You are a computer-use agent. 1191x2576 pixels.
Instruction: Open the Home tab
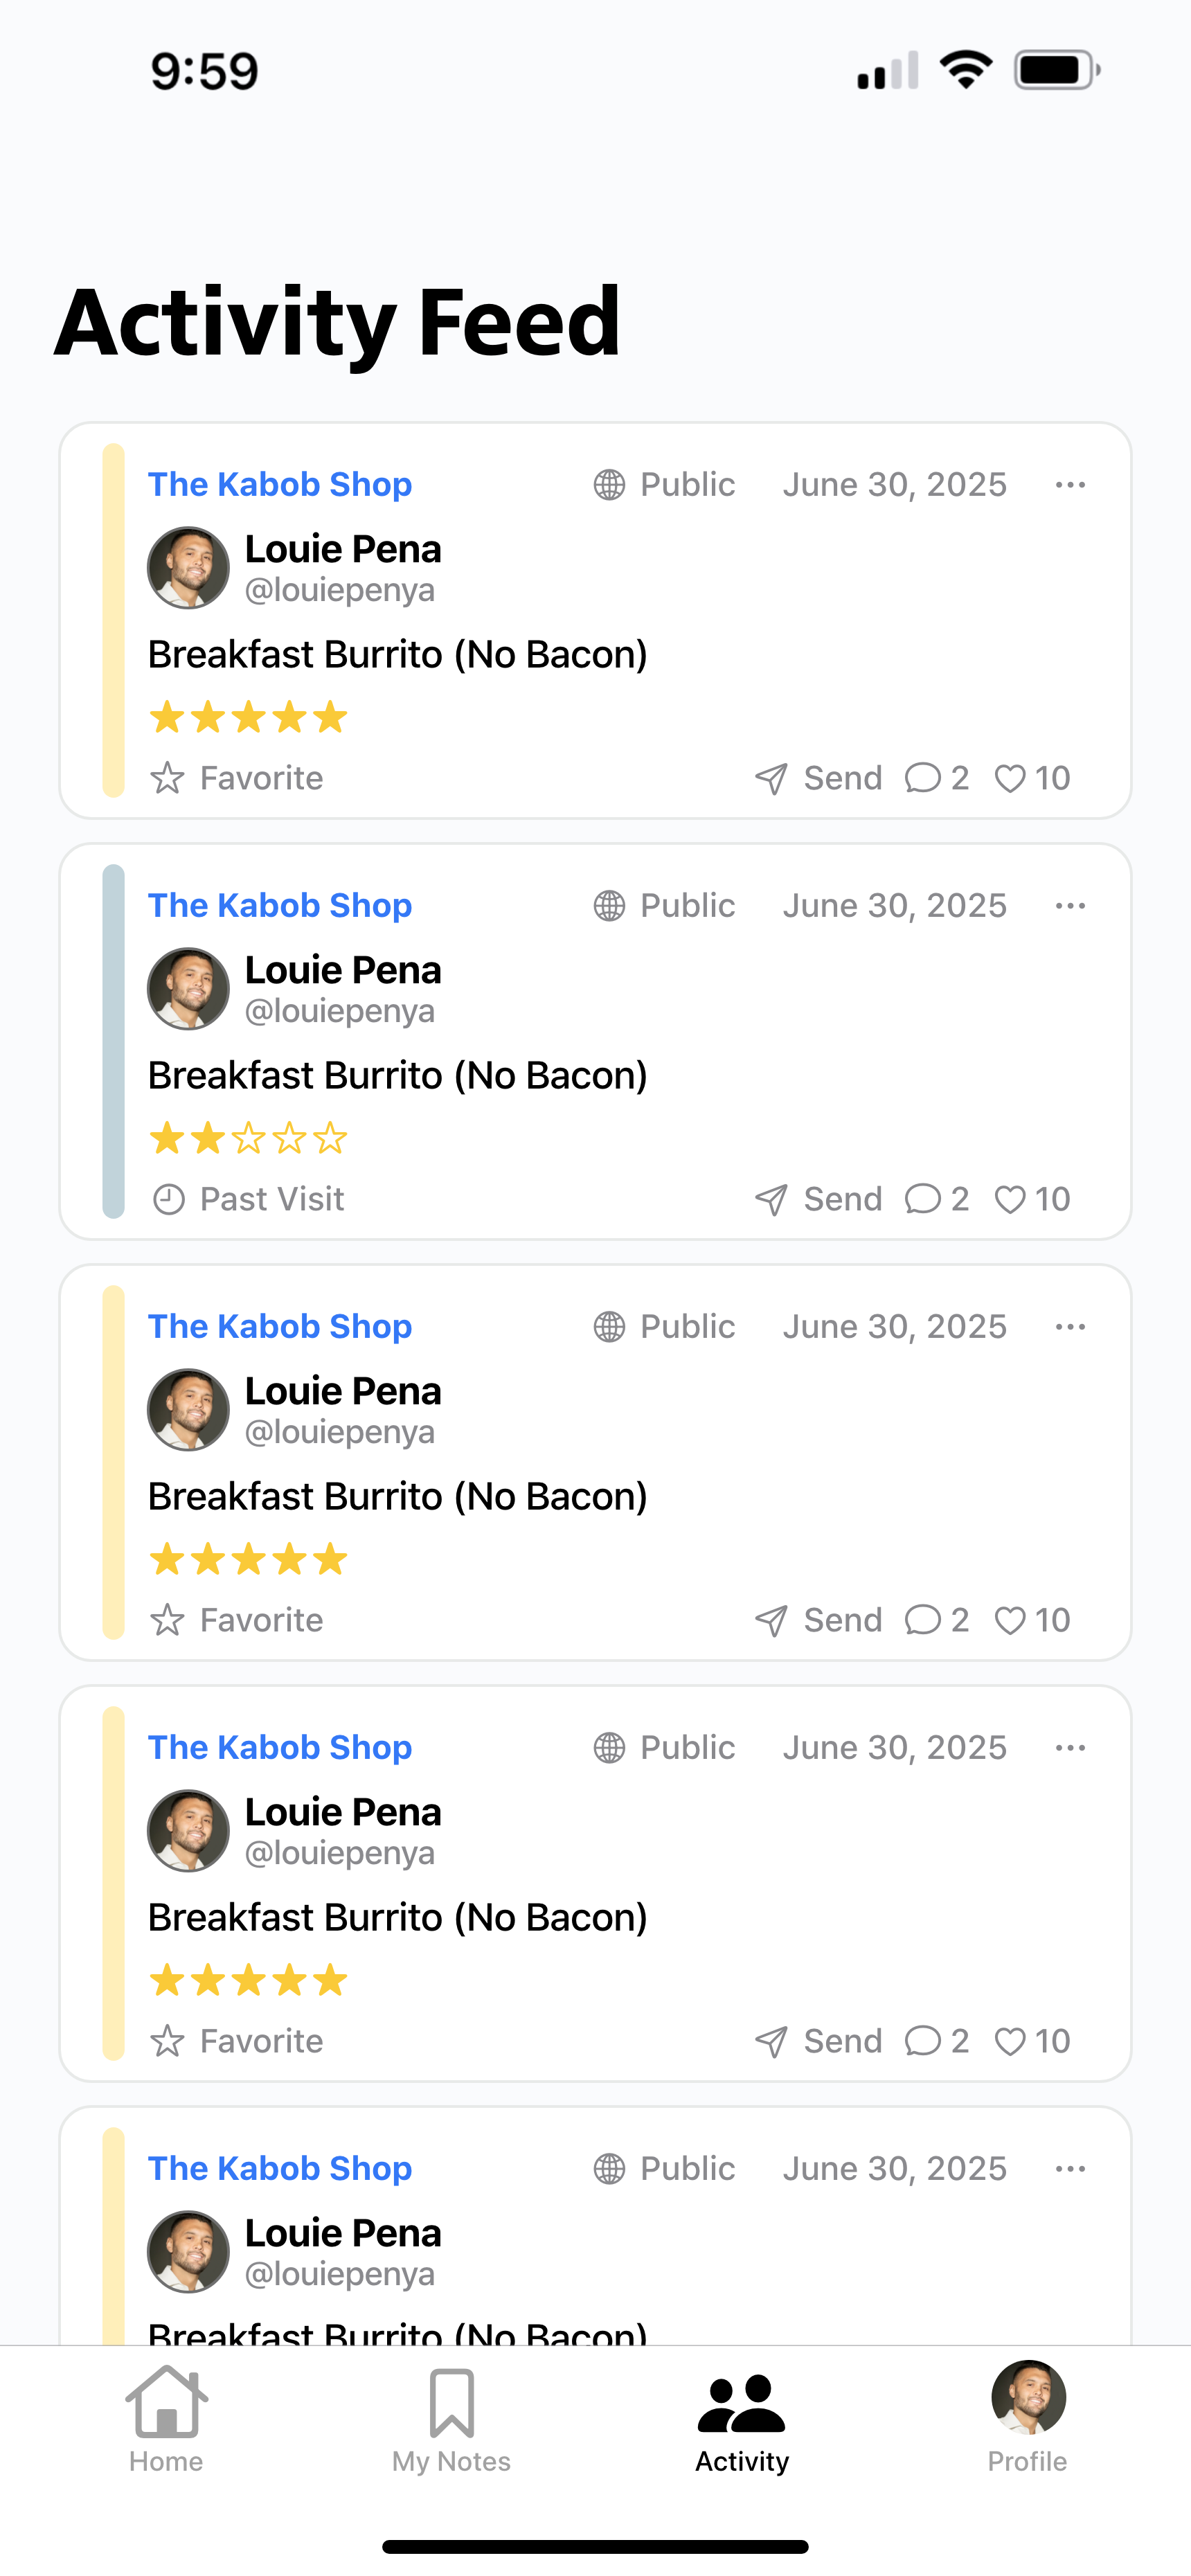(x=166, y=2418)
